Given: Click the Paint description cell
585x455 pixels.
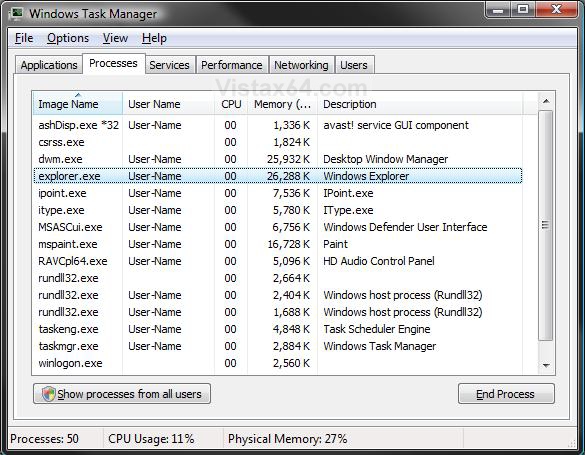Looking at the screenshot, I should [x=335, y=244].
